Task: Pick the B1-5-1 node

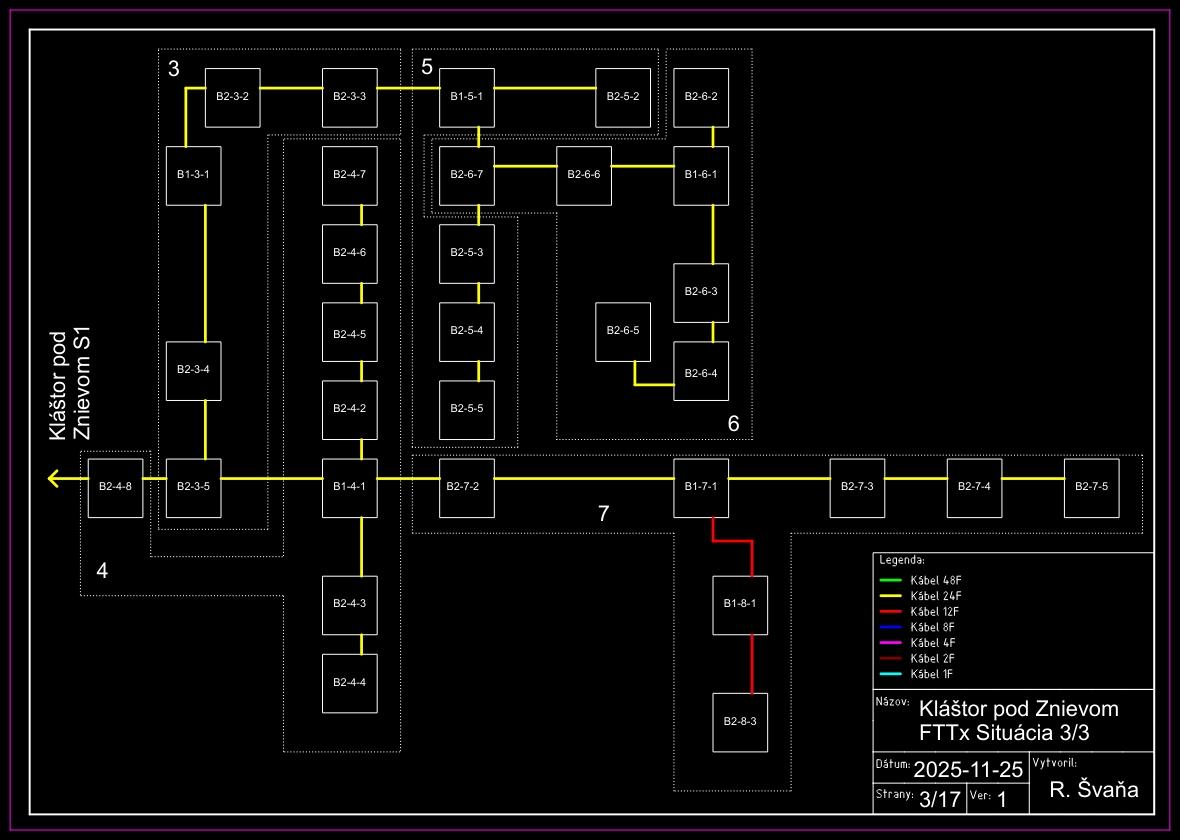Action: pyautogui.click(x=467, y=97)
